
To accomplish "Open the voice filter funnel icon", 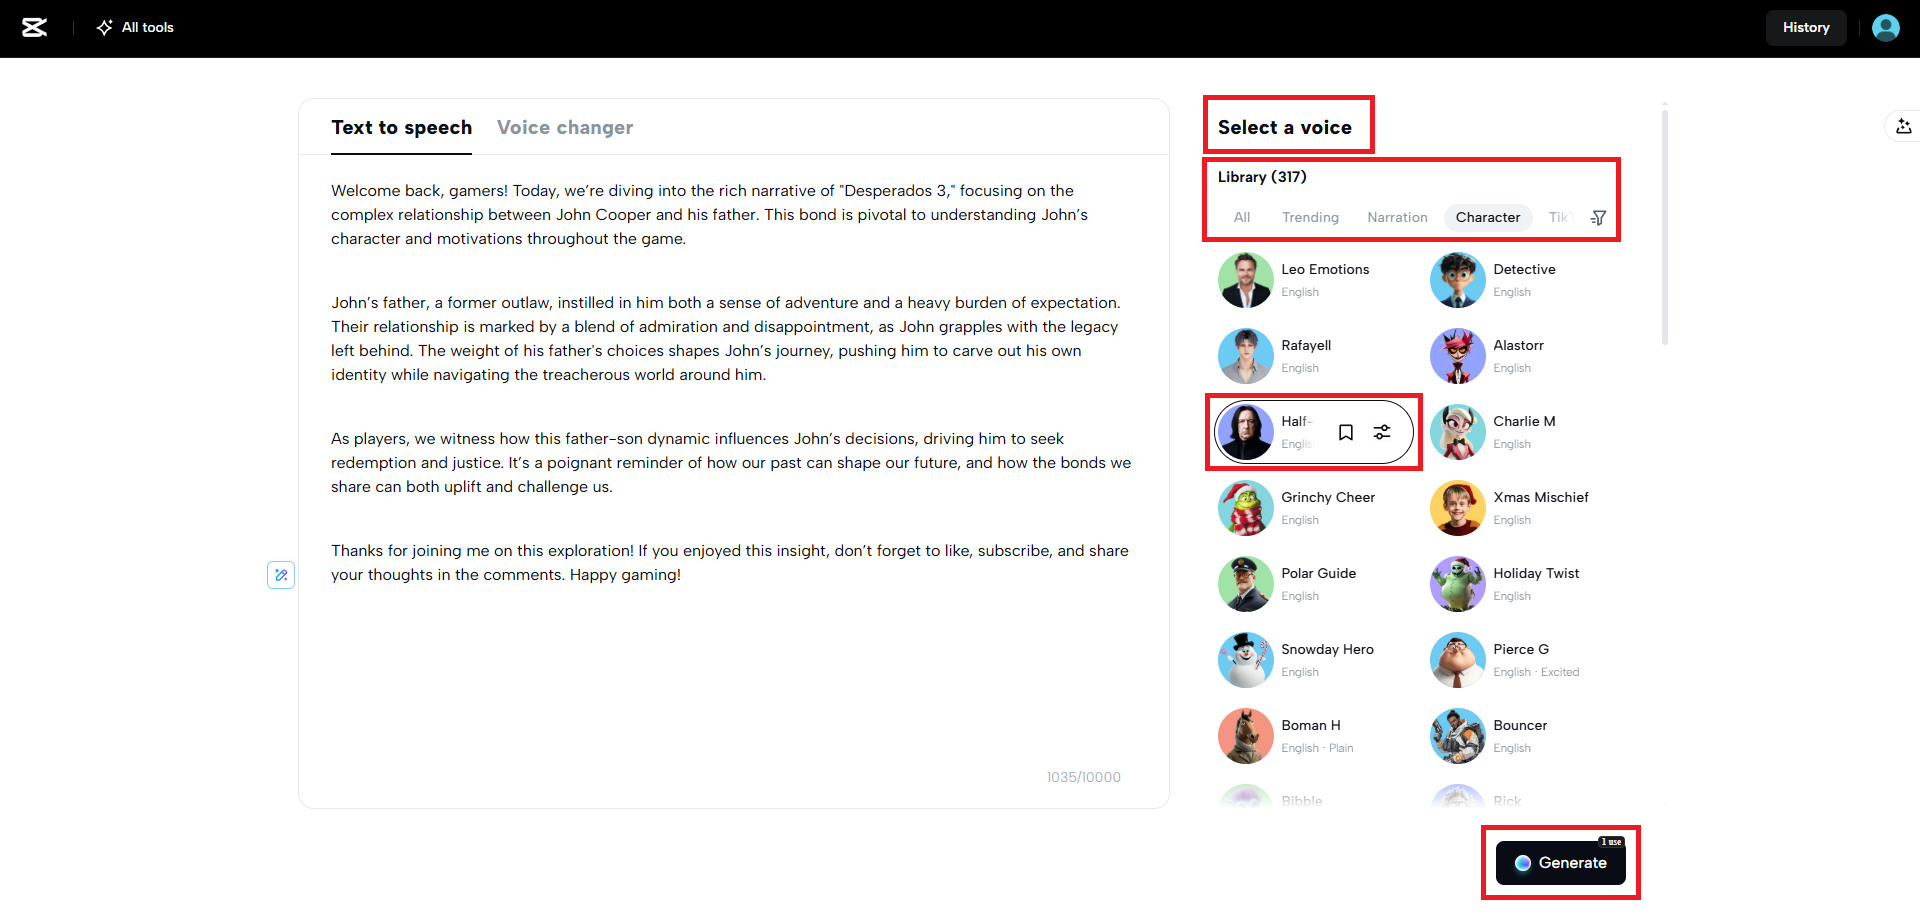I will (x=1599, y=217).
